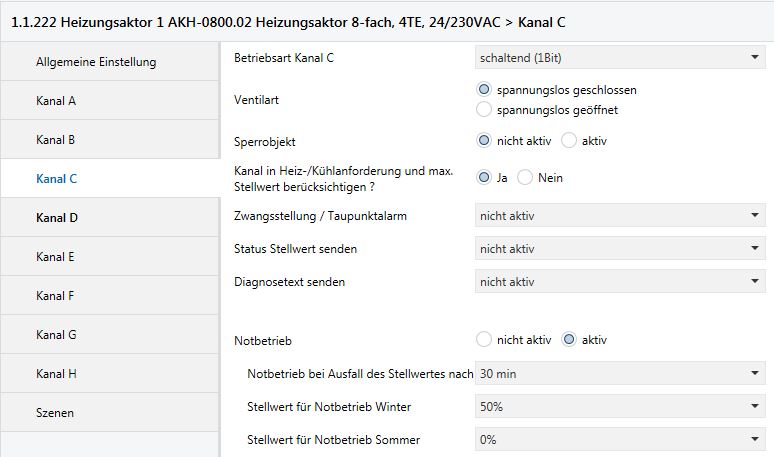Switch to Allgemeine Einstellung tab
The image size is (774, 457).
[x=96, y=62]
